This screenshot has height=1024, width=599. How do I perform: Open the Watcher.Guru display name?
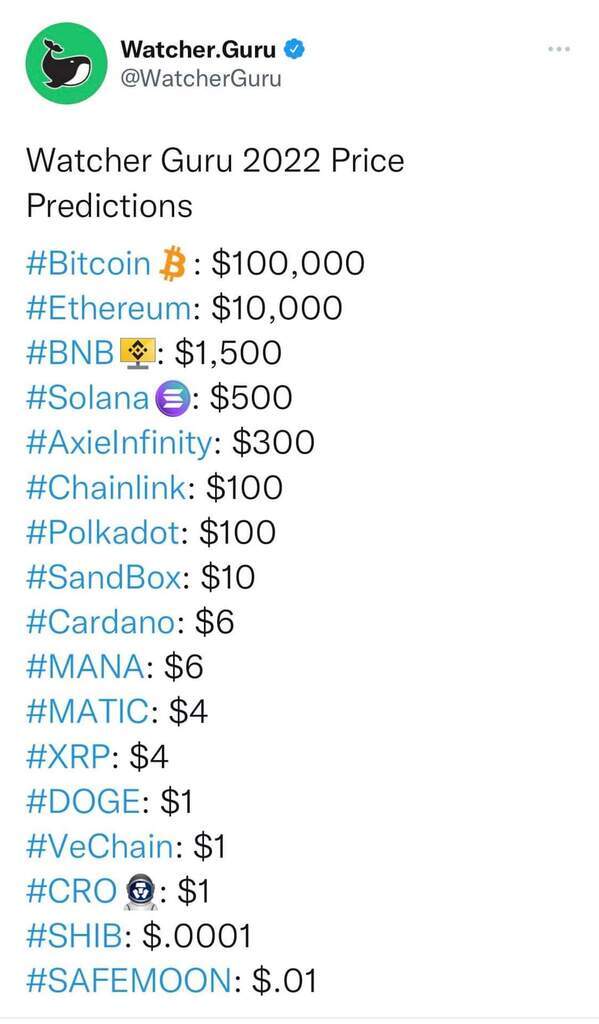click(199, 49)
